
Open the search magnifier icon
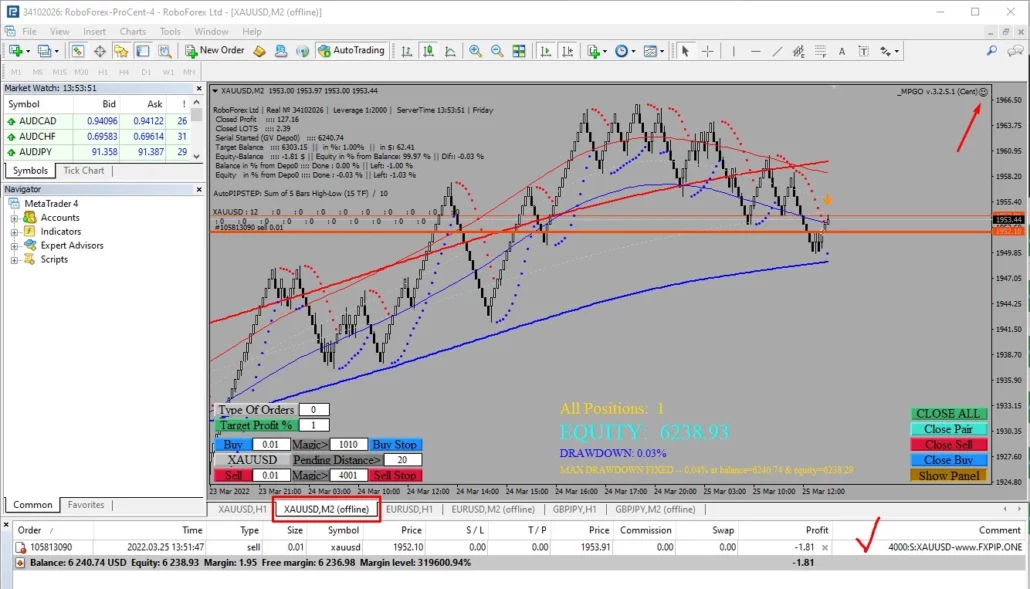tap(992, 51)
